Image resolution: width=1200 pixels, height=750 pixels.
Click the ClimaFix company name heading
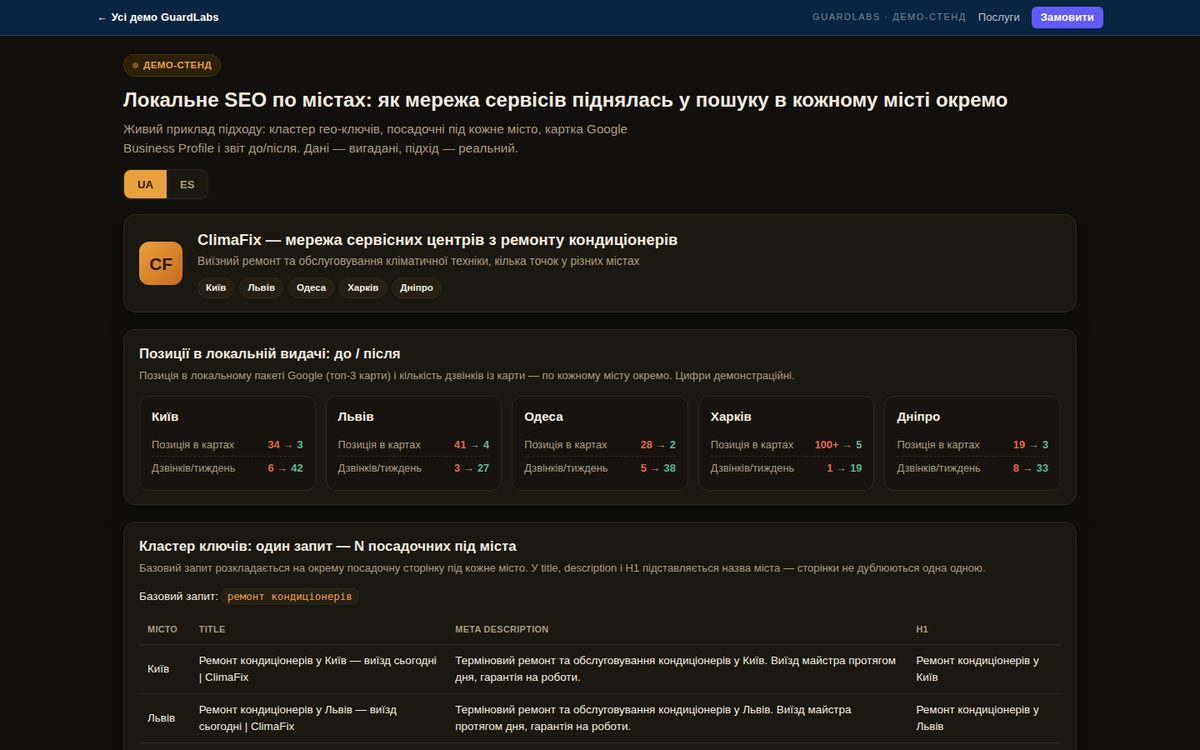pyautogui.click(x=438, y=240)
